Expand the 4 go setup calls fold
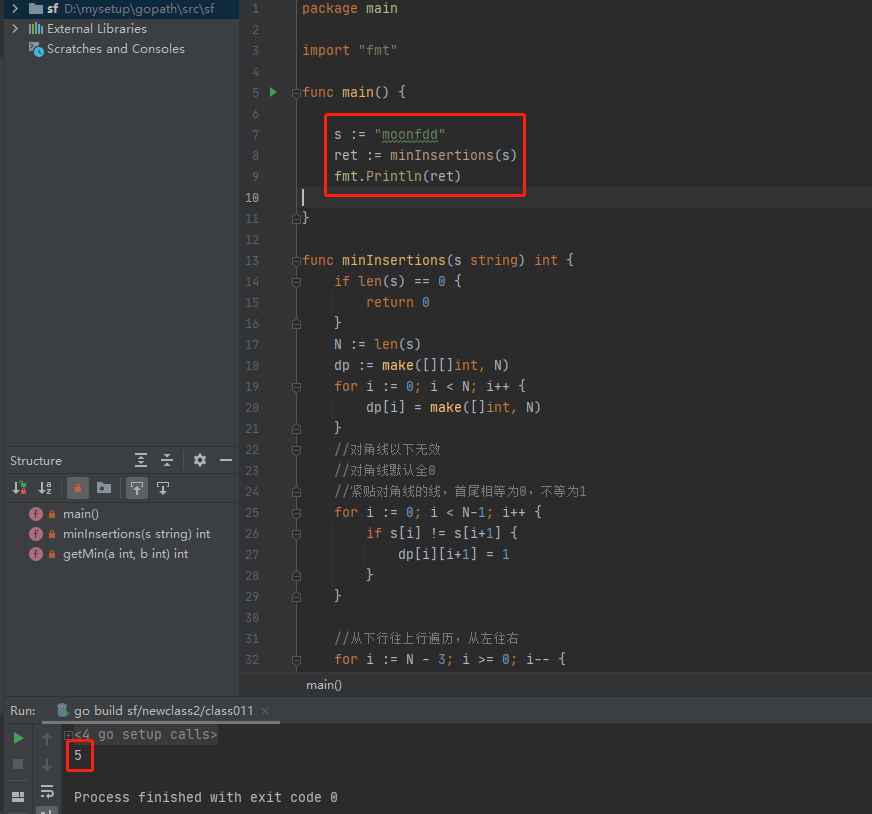The image size is (872, 814). tap(68, 735)
